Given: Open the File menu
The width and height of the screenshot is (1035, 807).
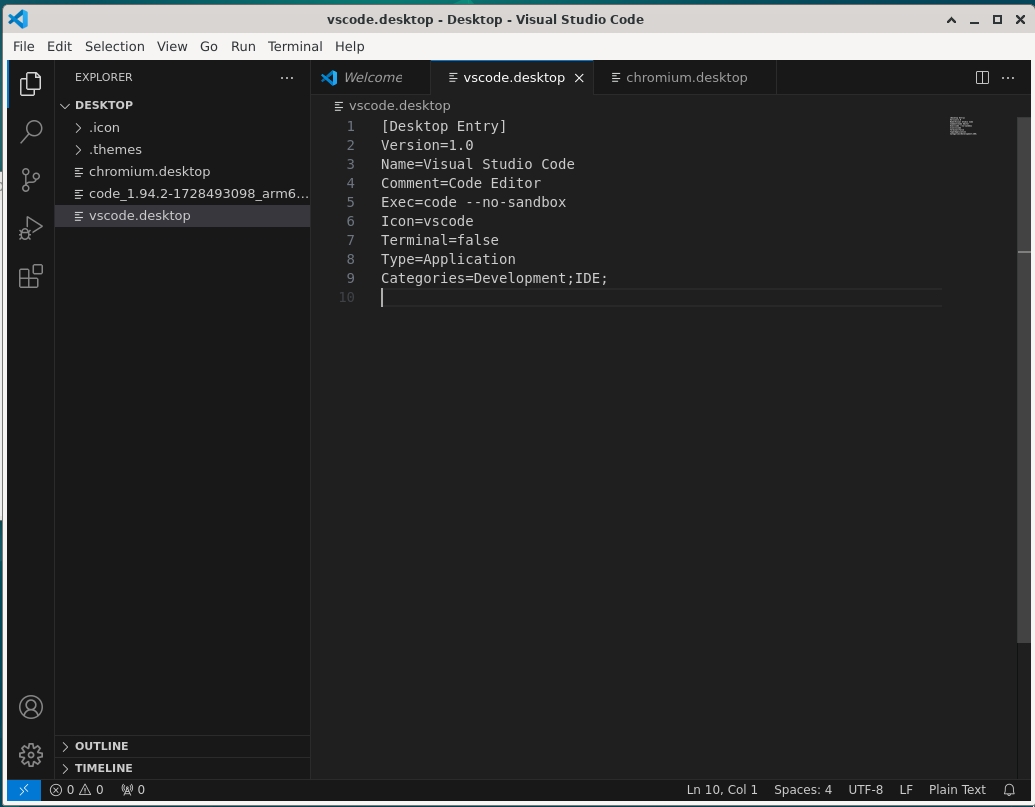Looking at the screenshot, I should point(24,46).
